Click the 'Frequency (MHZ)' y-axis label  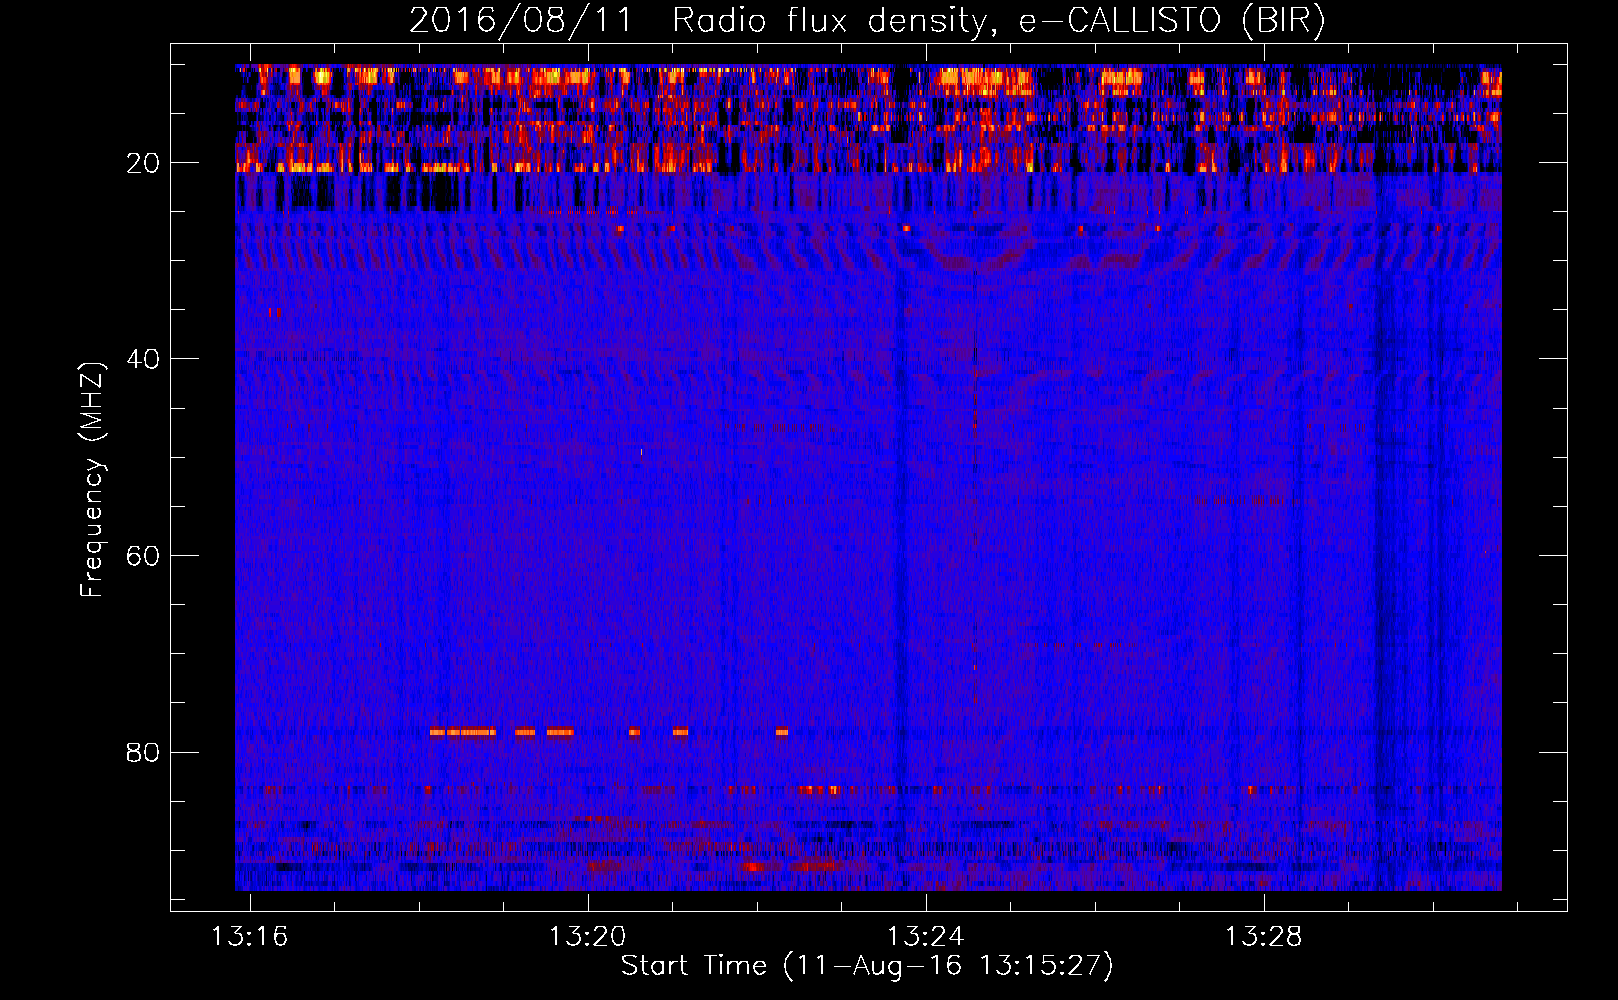click(91, 480)
